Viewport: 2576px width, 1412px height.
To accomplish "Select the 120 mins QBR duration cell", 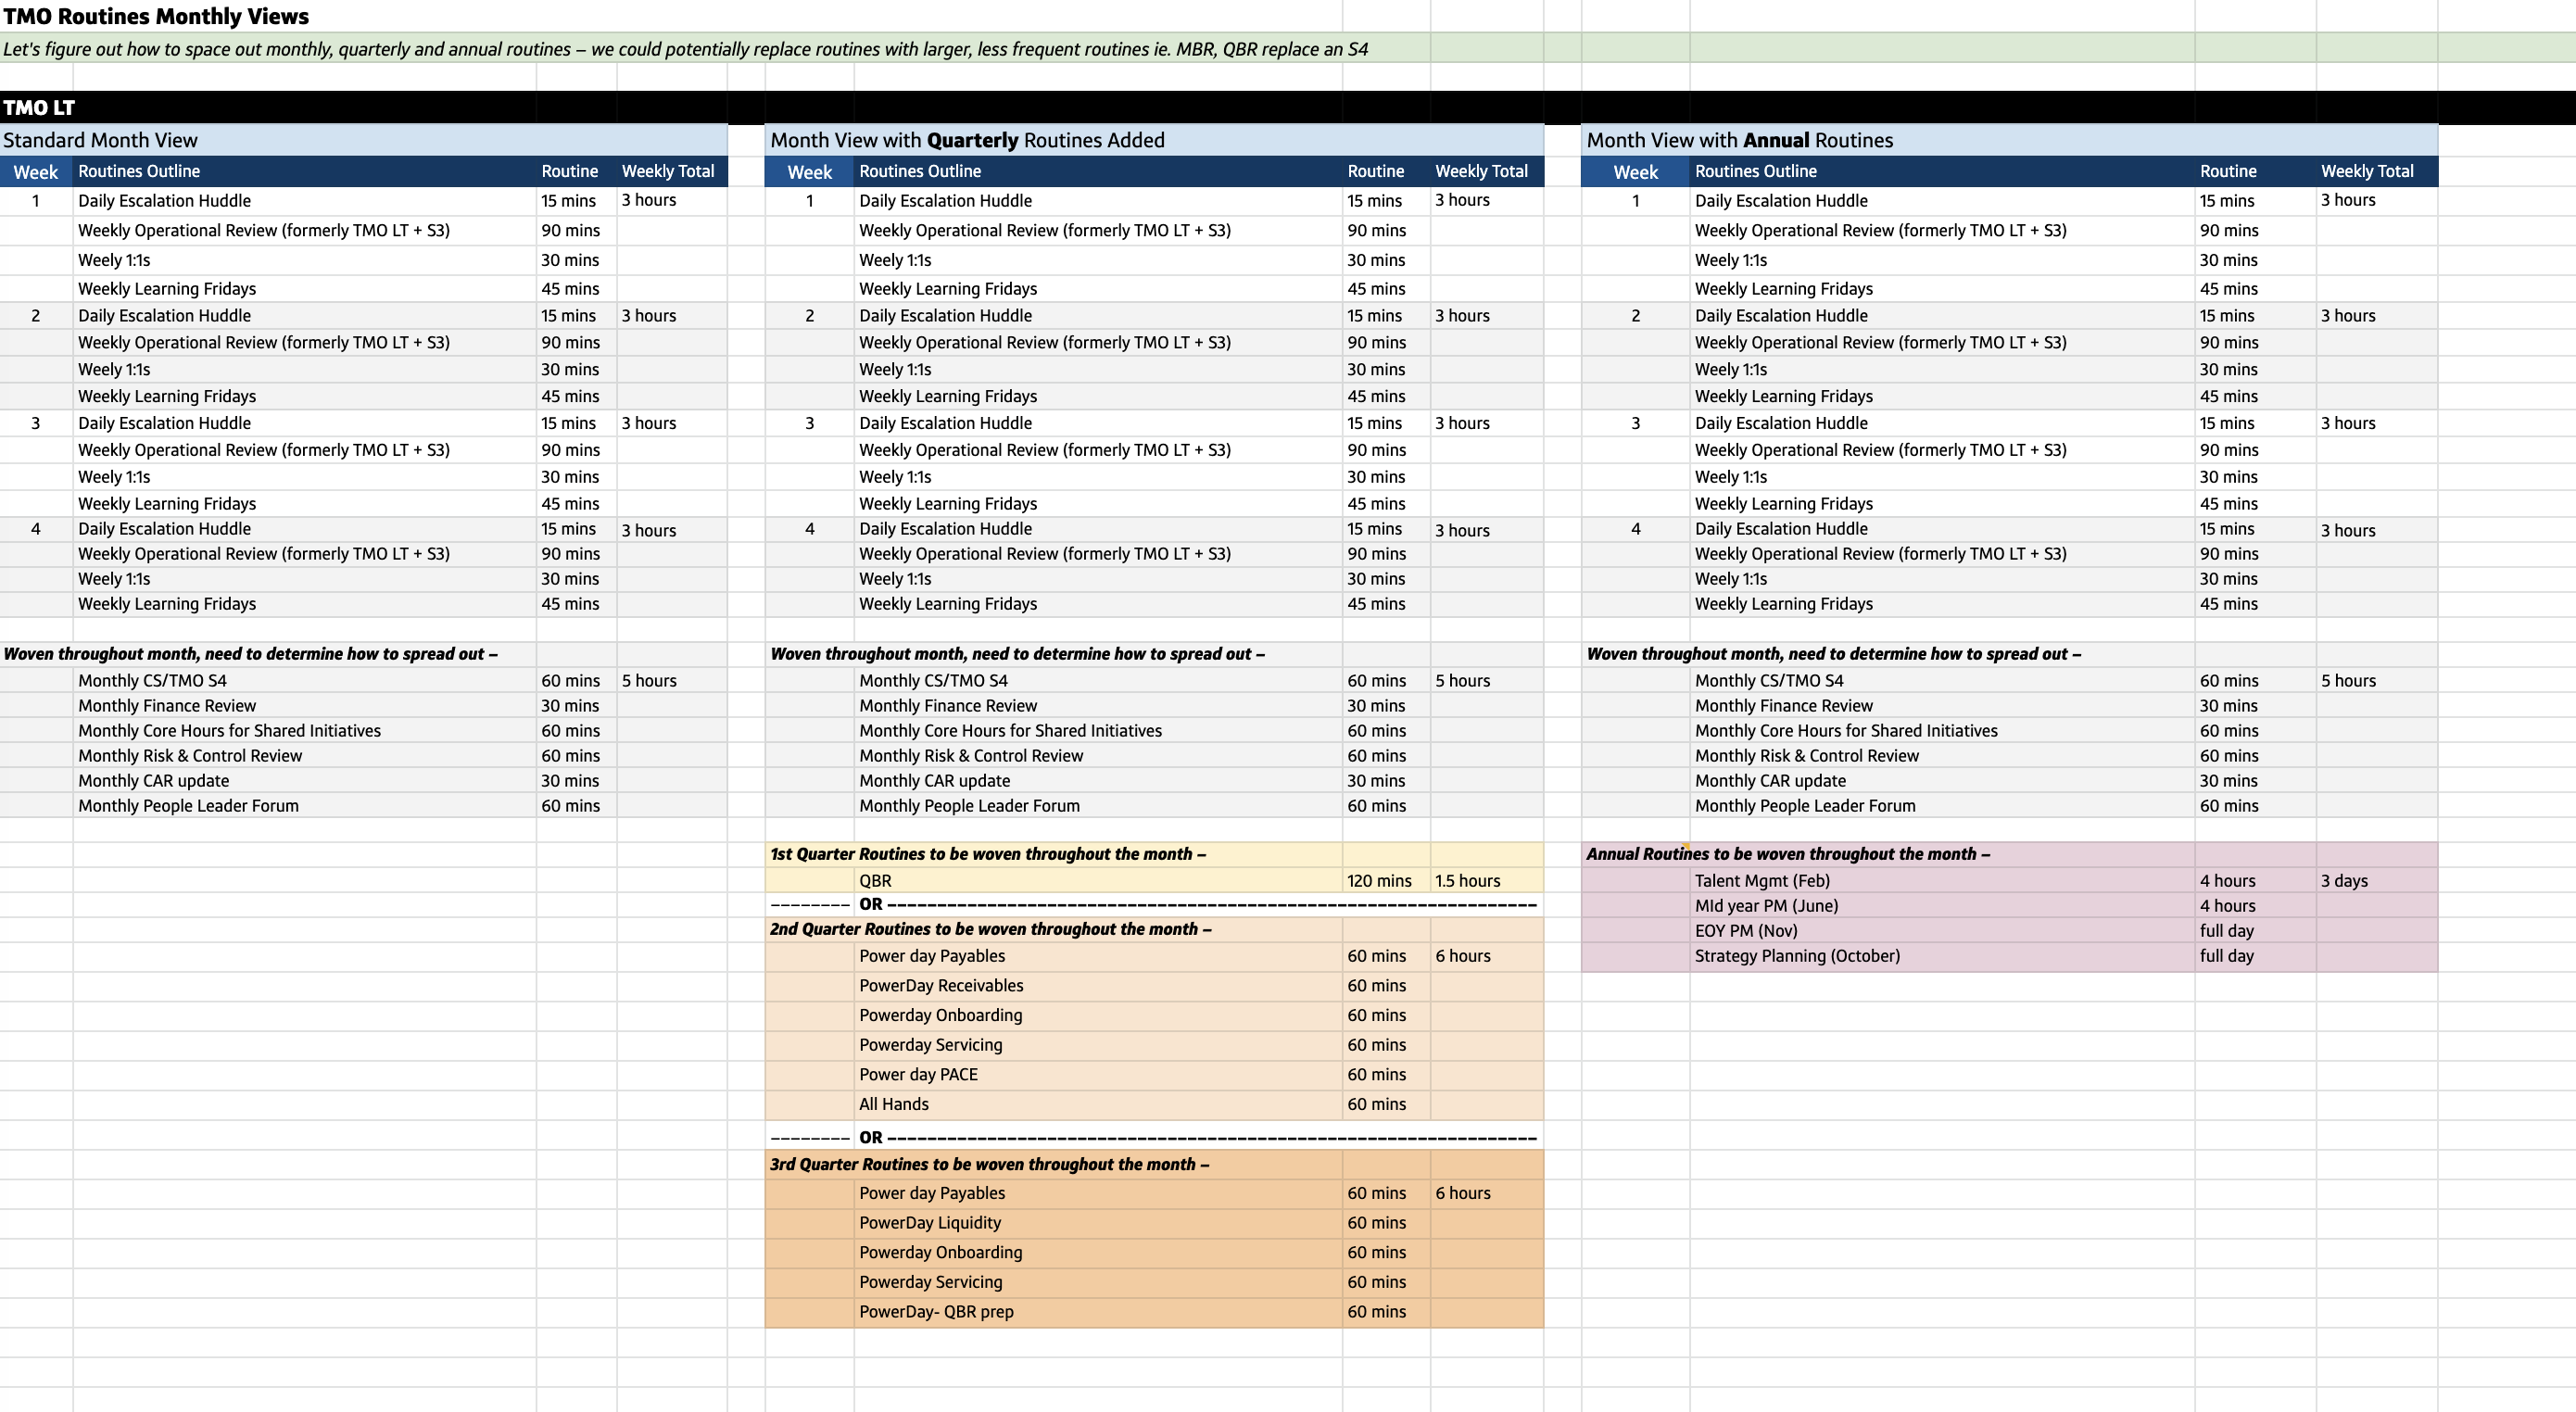I will click(x=1379, y=880).
